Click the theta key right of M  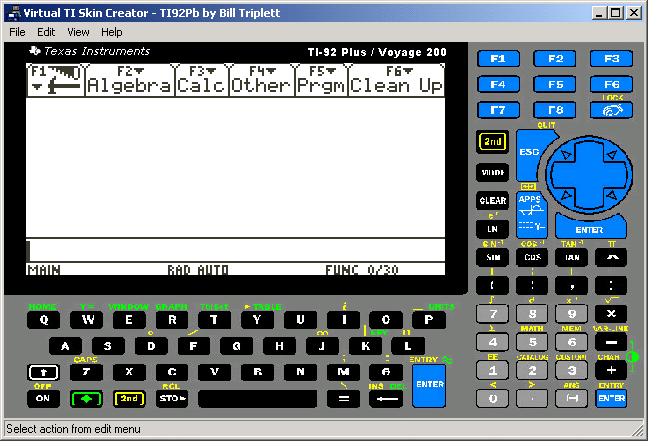386,372
